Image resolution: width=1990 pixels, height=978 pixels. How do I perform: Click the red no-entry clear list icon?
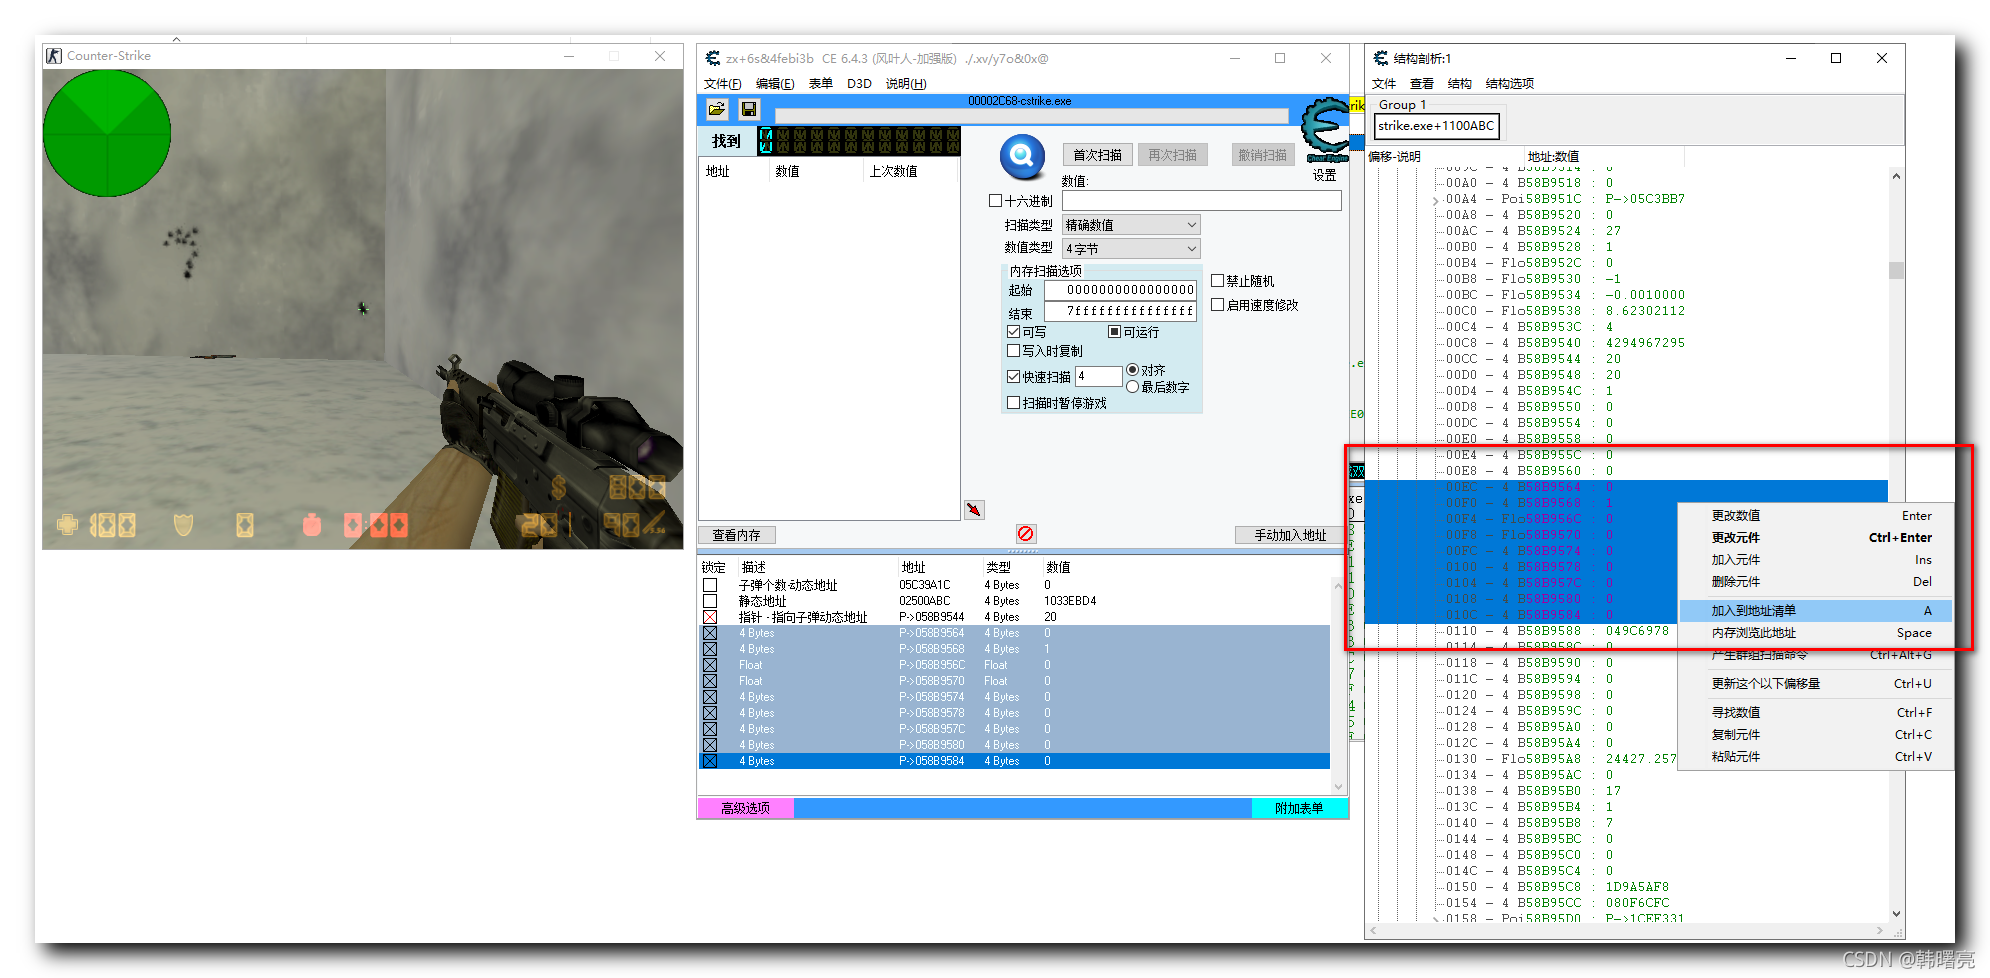point(1026,534)
